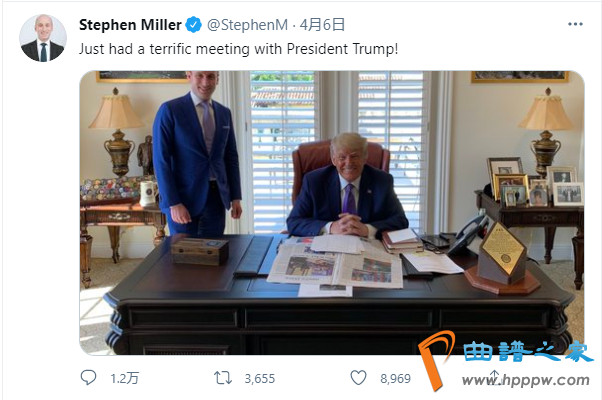Image resolution: width=602 pixels, height=400 pixels.
Task: Click the Stephen Miller display name
Action: pos(129,24)
